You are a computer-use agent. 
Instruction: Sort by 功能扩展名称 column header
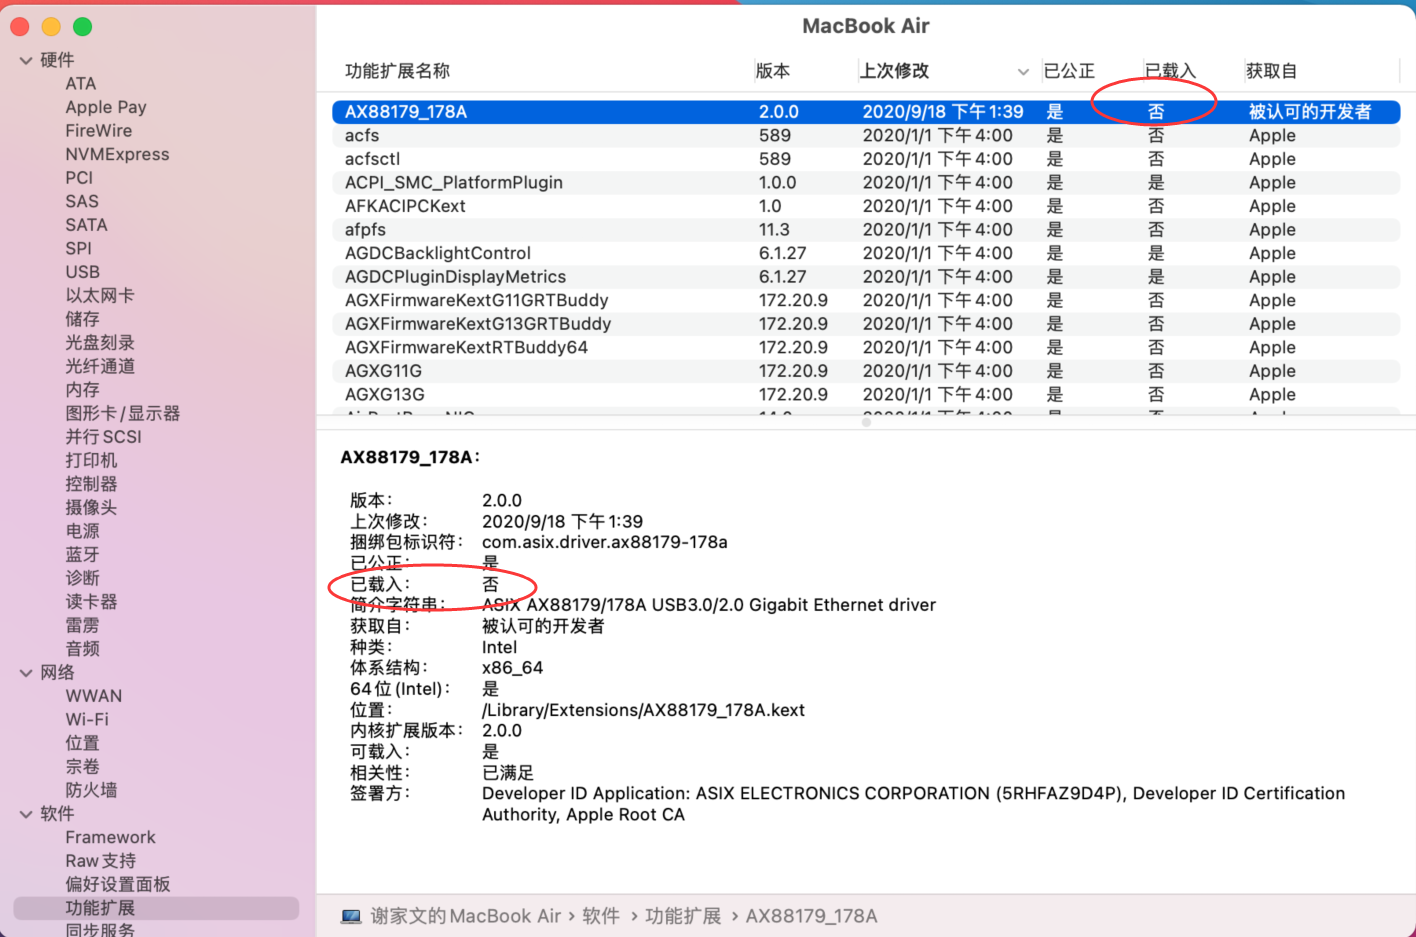click(x=397, y=71)
